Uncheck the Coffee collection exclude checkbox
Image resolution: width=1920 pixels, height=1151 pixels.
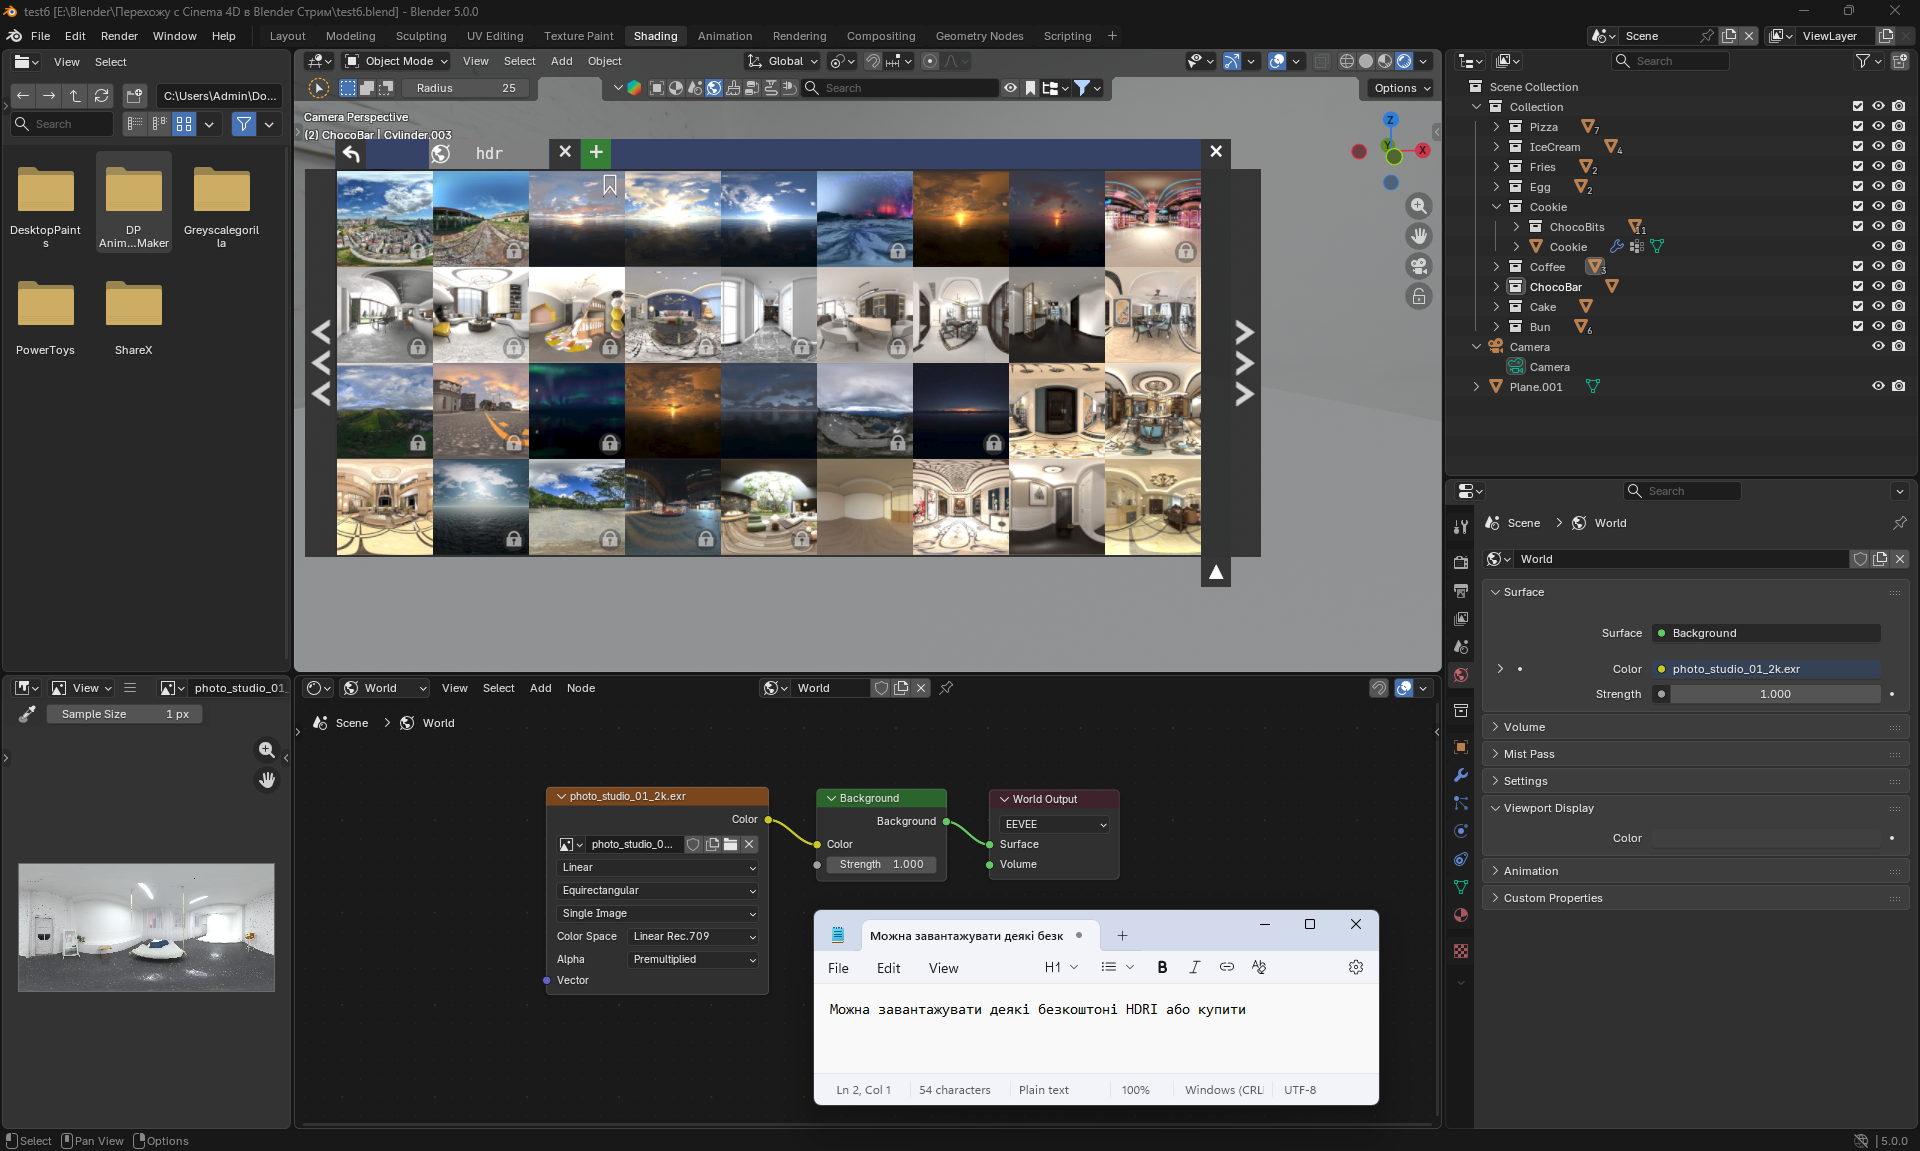pyautogui.click(x=1857, y=267)
